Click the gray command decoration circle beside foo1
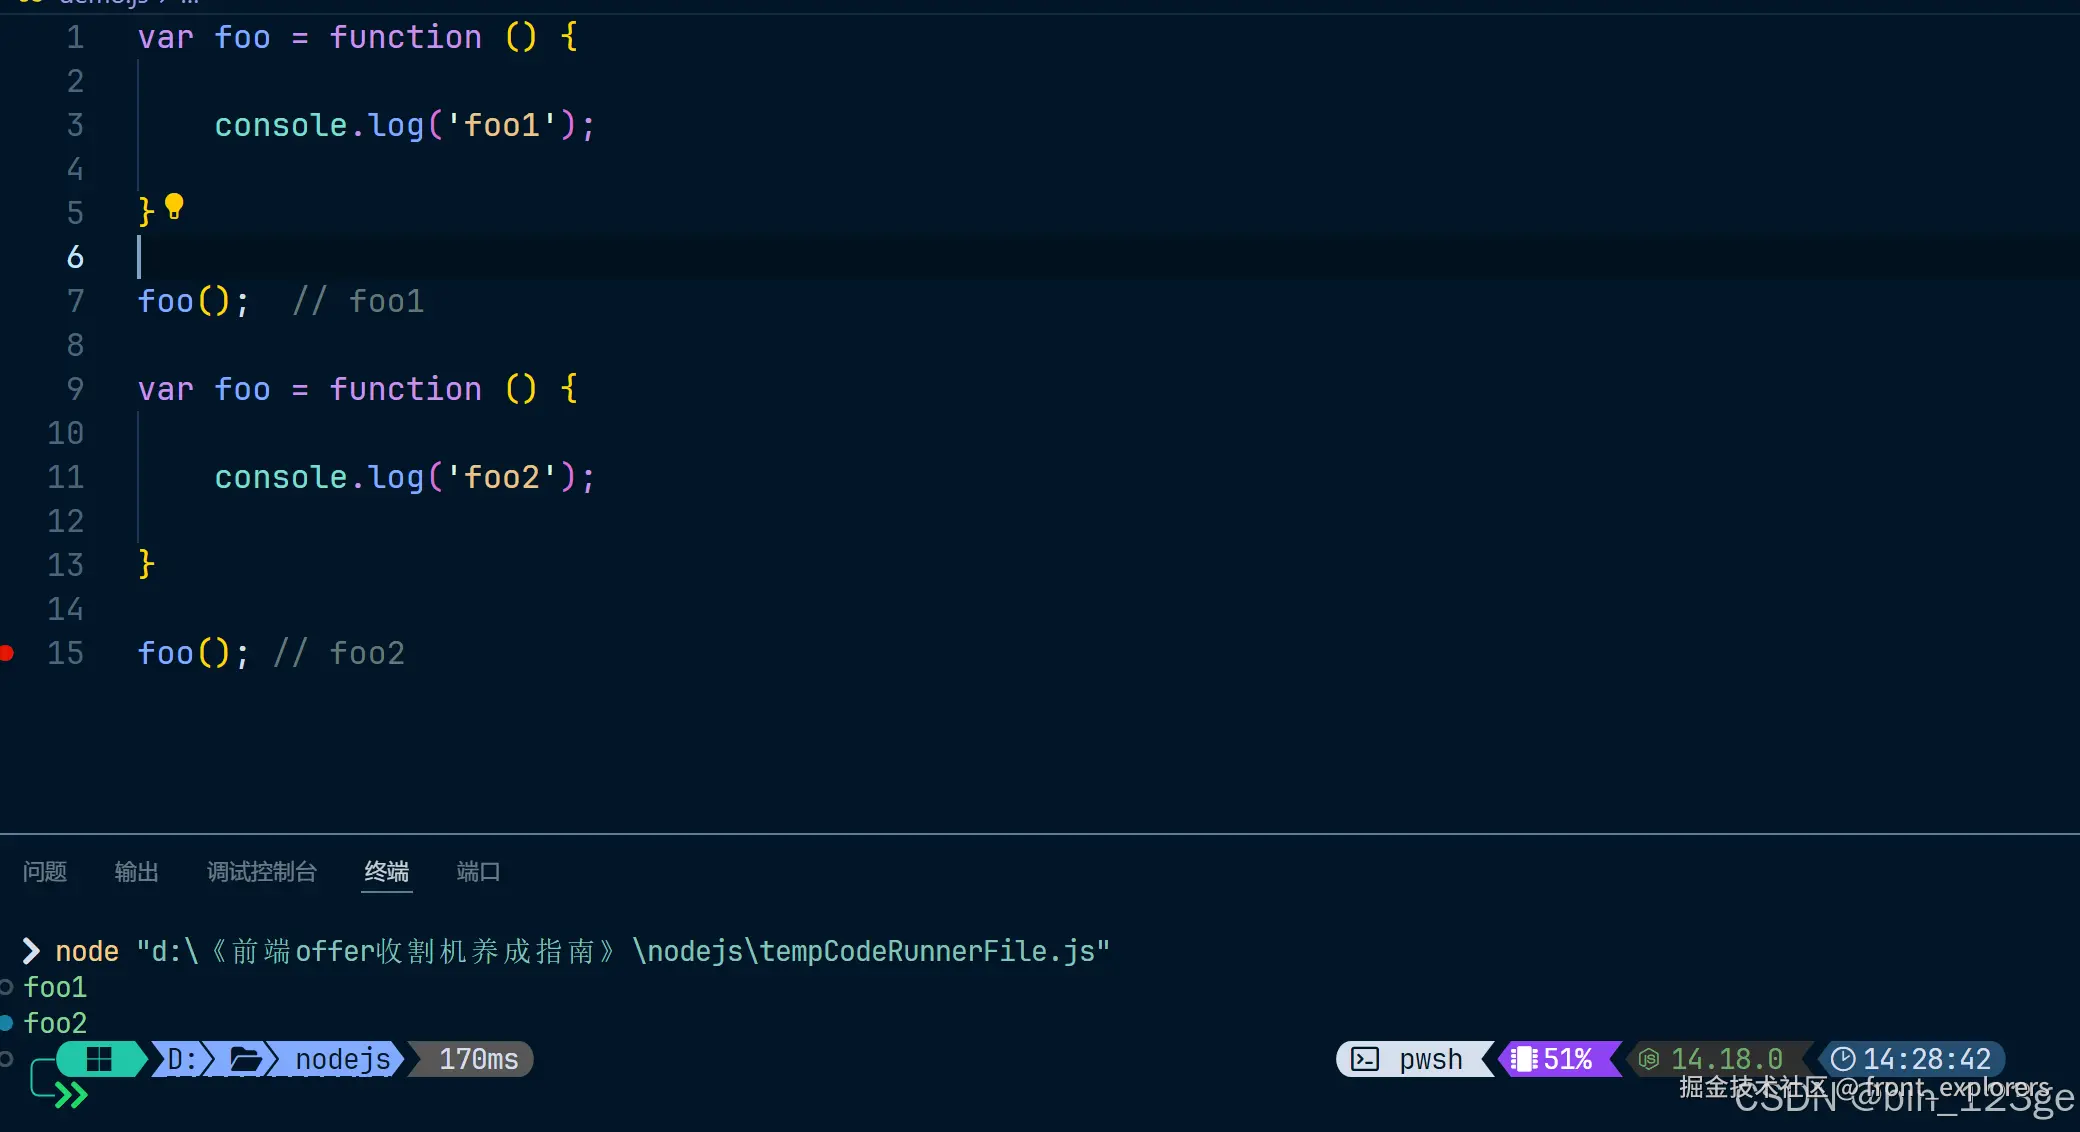2080x1132 pixels. tap(7, 987)
